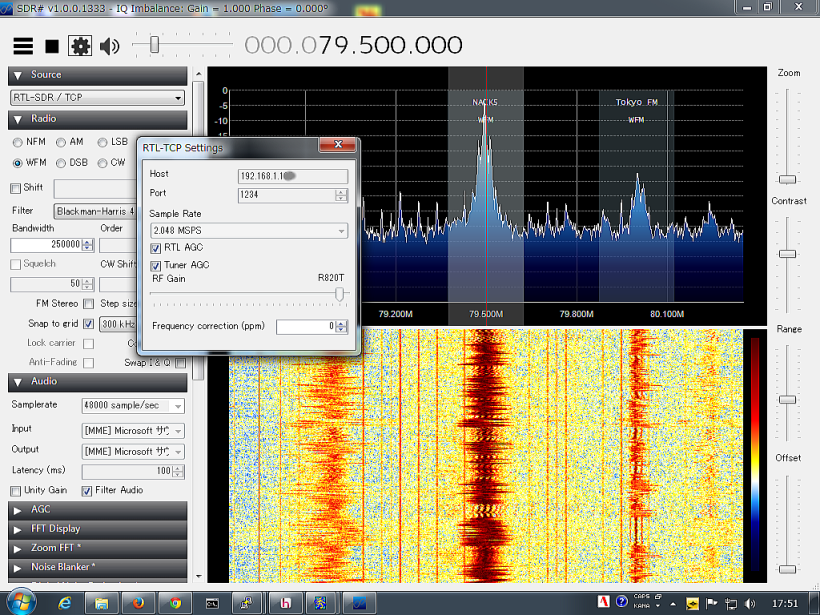Adjust the Range slider
Viewport: 820px width, 615px height.
[788, 400]
